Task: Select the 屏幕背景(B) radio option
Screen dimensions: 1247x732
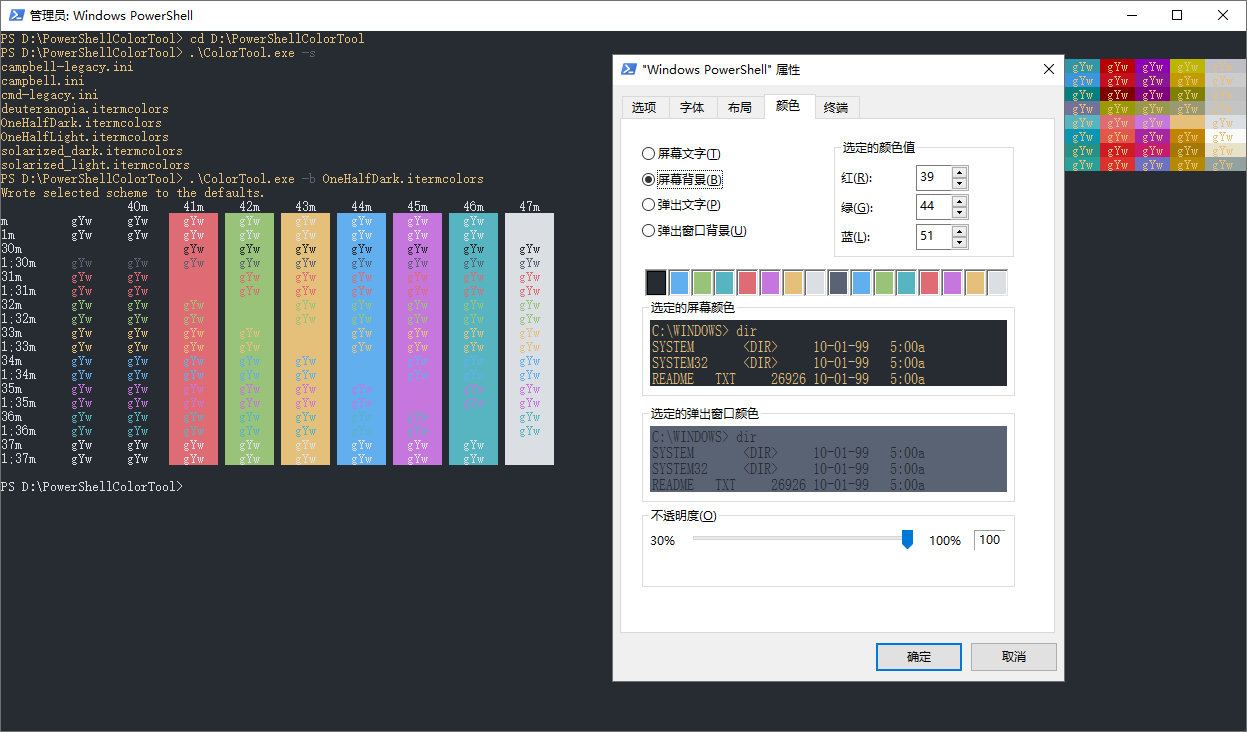Action: (x=682, y=180)
